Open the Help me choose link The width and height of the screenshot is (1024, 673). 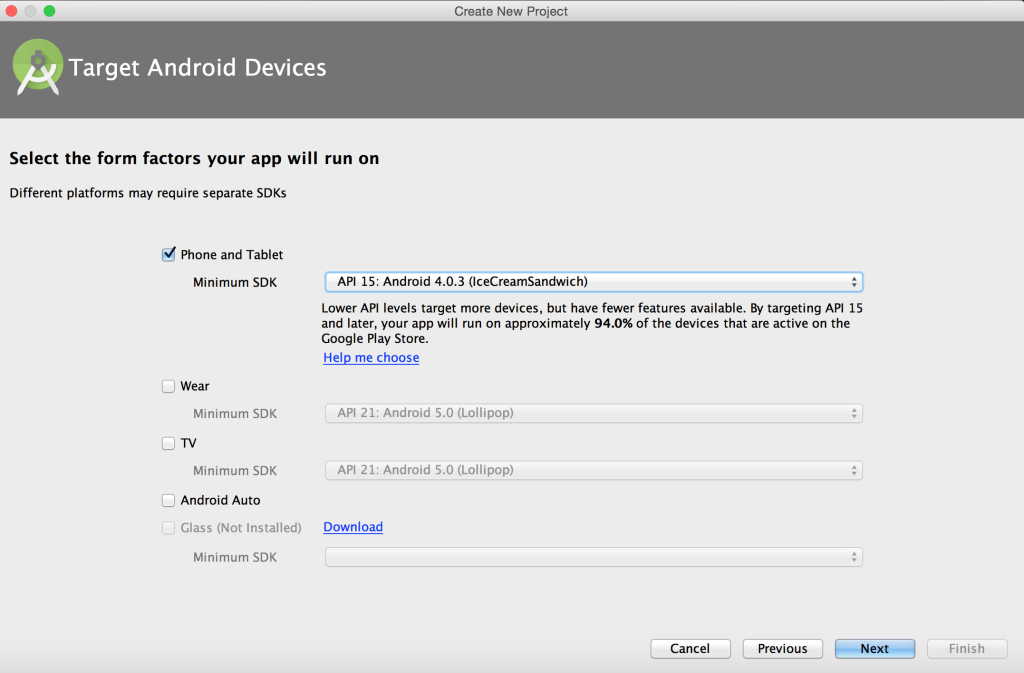tap(371, 358)
